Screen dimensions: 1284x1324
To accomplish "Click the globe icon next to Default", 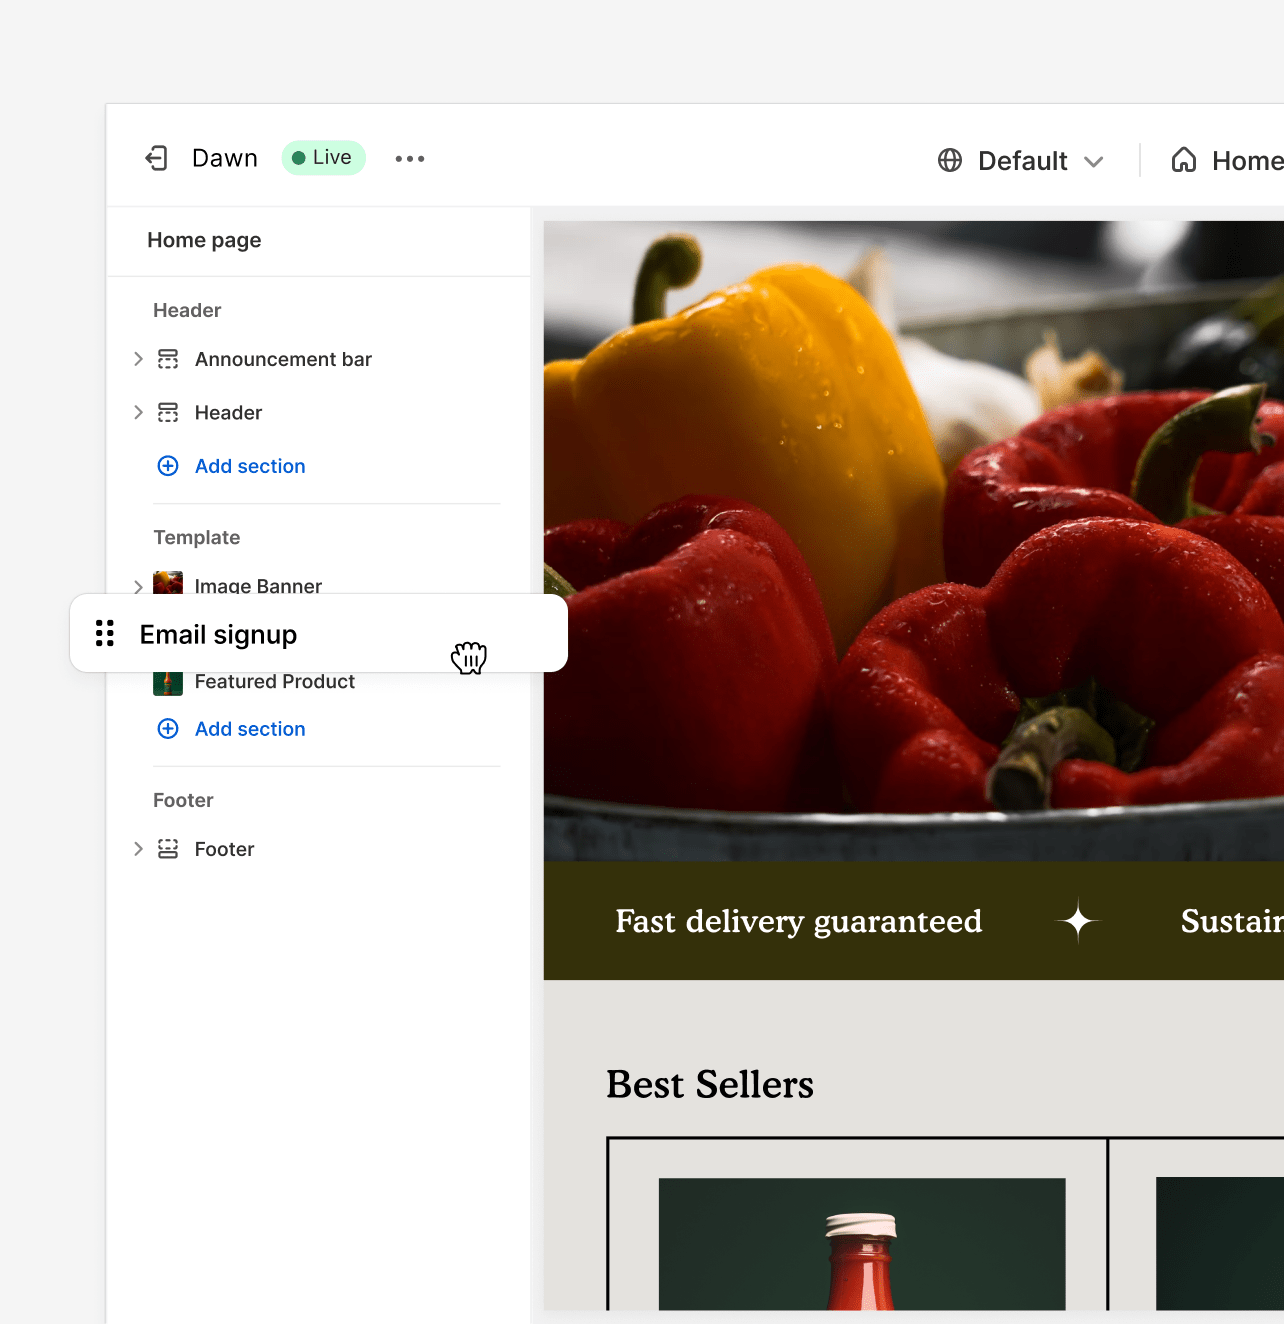I will click(950, 160).
